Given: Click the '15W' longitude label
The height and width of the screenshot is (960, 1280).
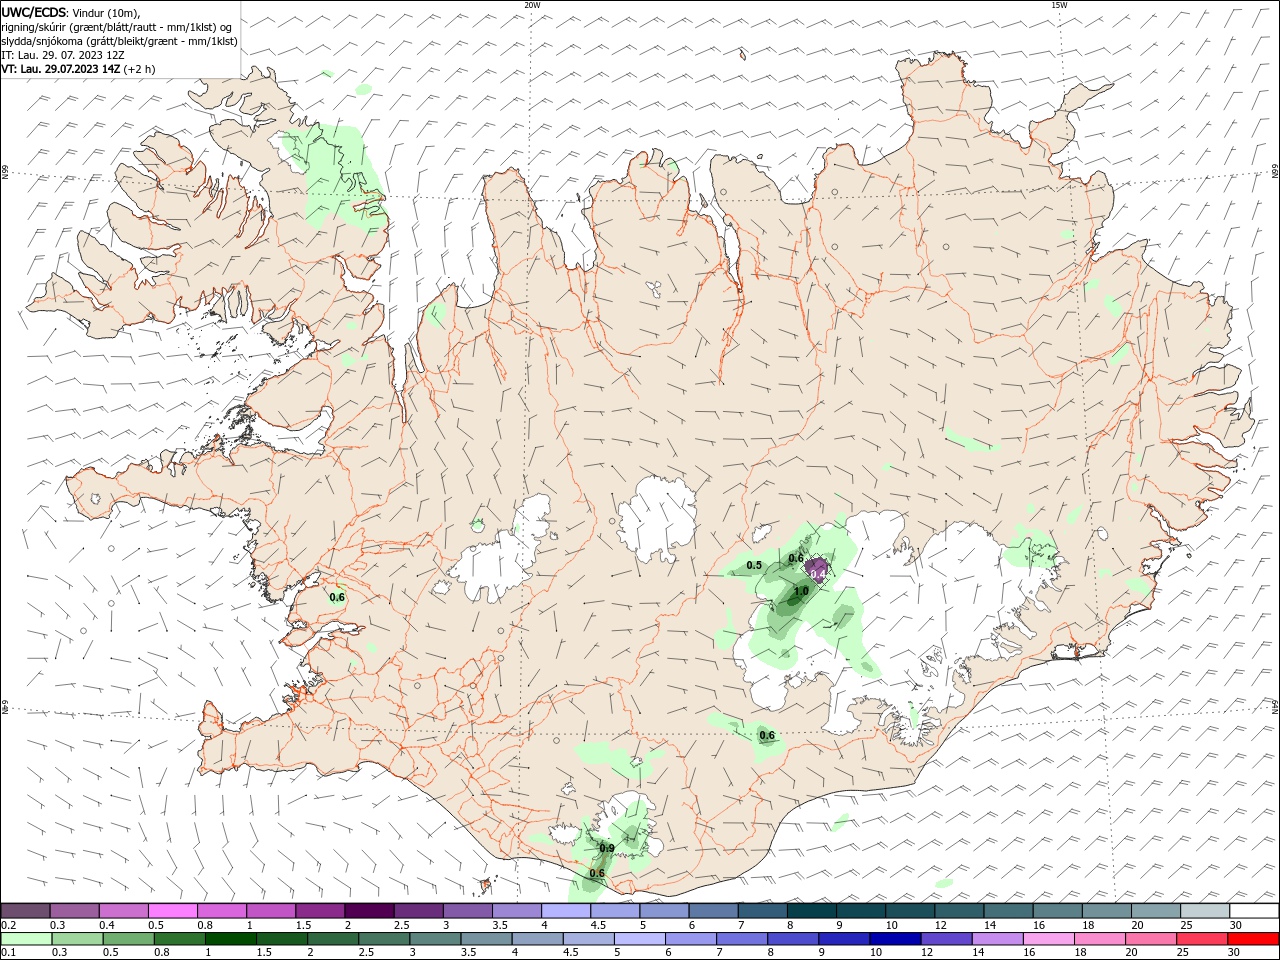Looking at the screenshot, I should (1059, 5).
